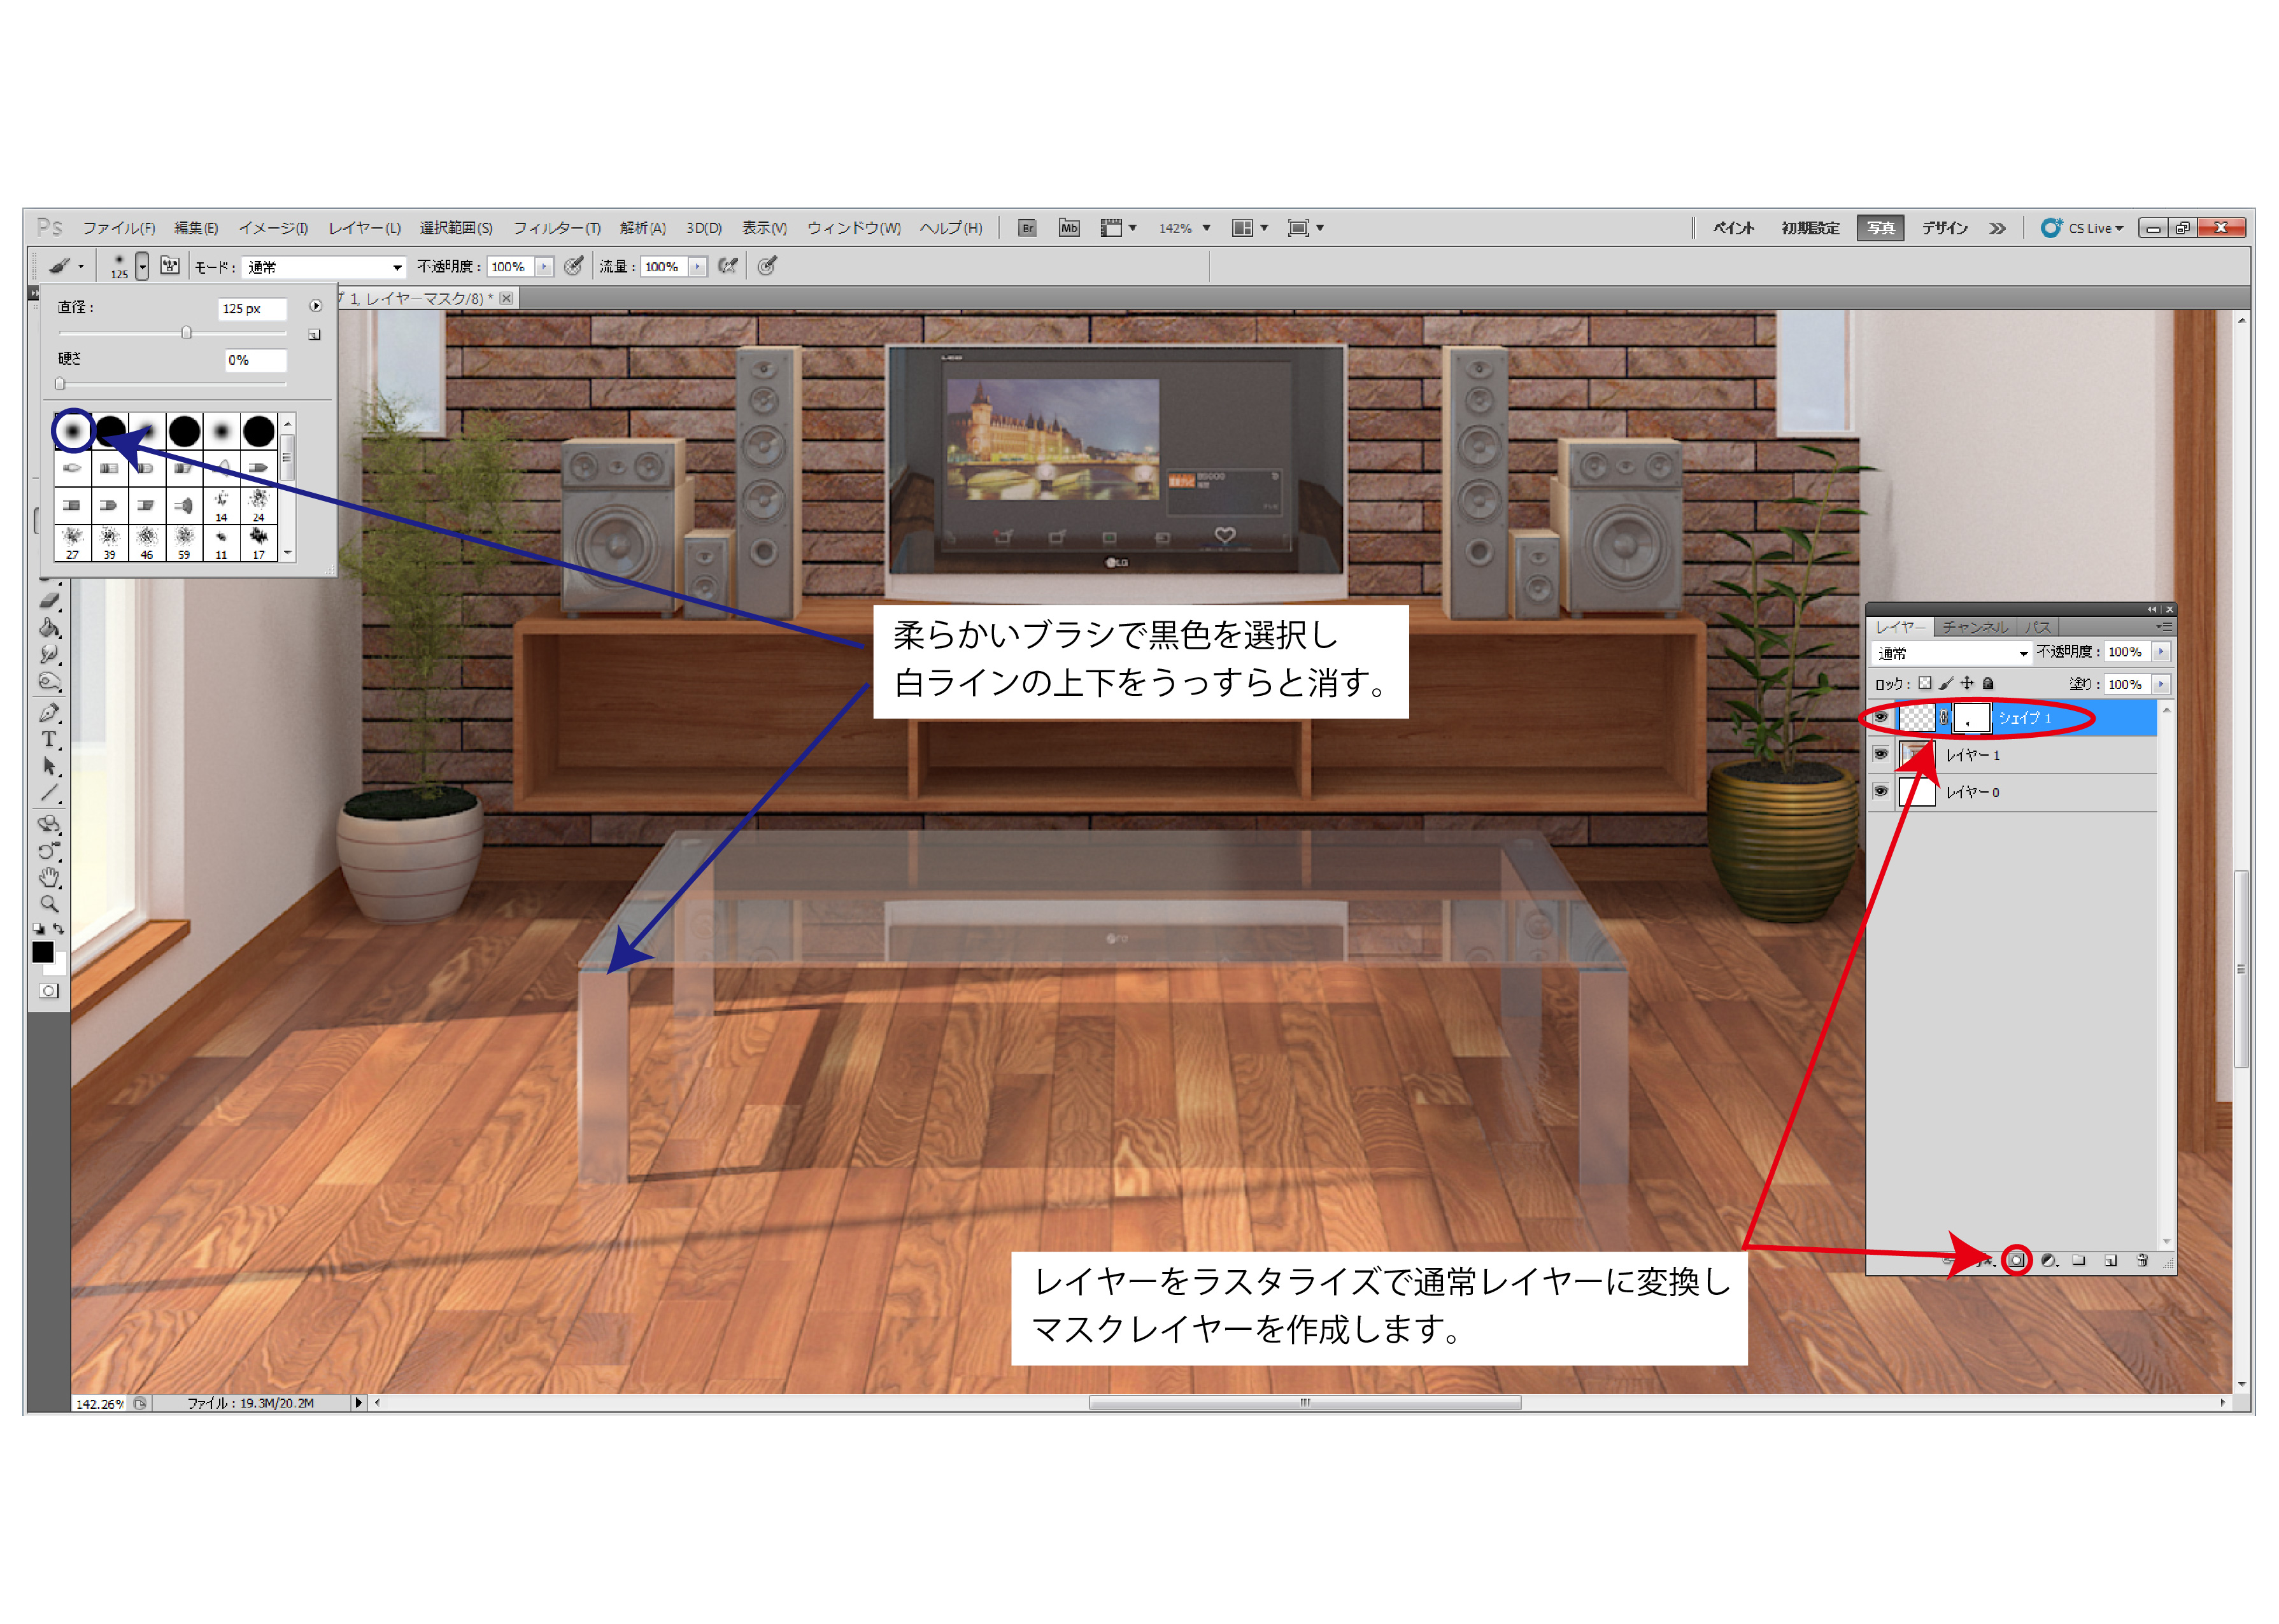Open the brush モード dropdown

coord(323,267)
